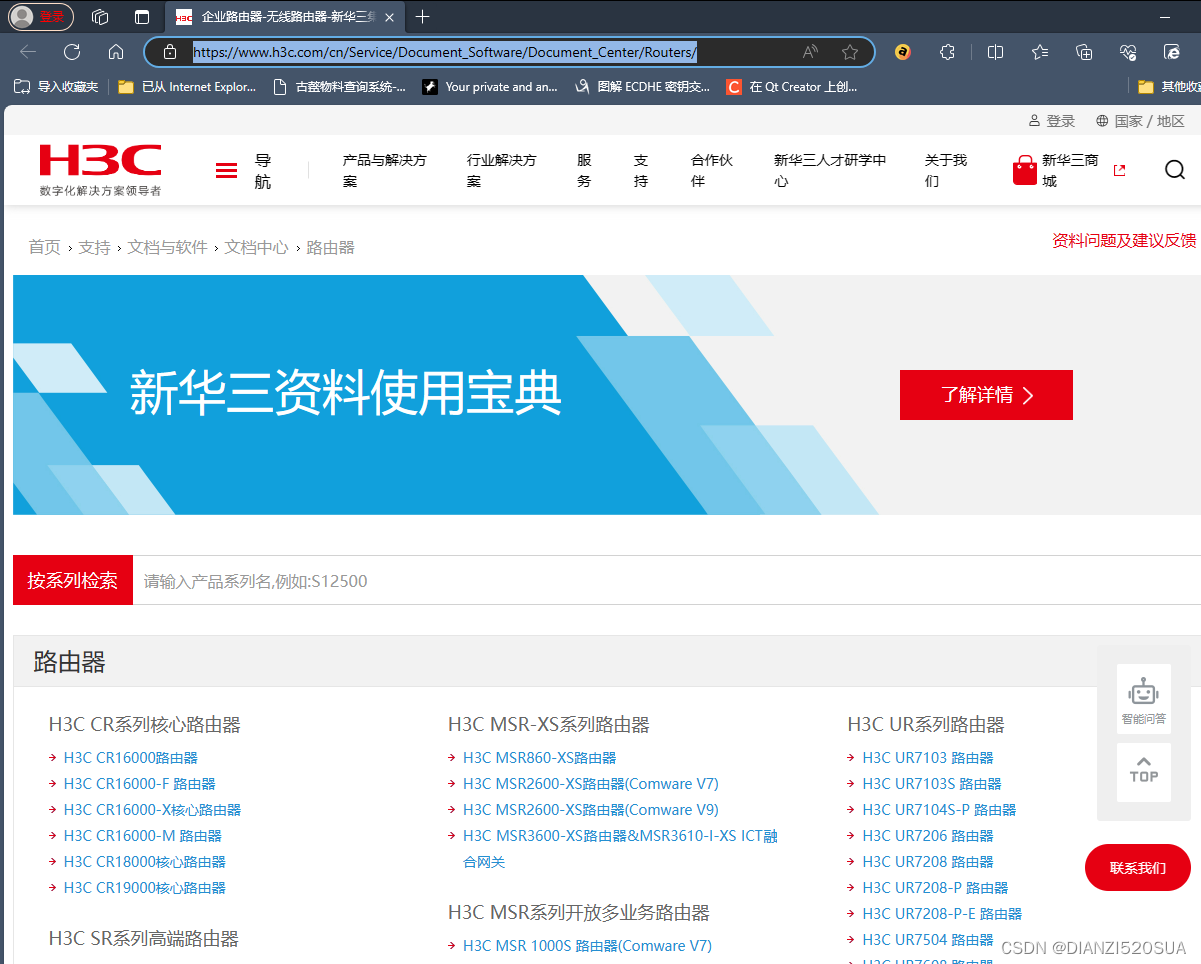Image resolution: width=1201 pixels, height=964 pixels.
Task: Open the workspaces icon in title bar
Action: pyautogui.click(x=100, y=17)
